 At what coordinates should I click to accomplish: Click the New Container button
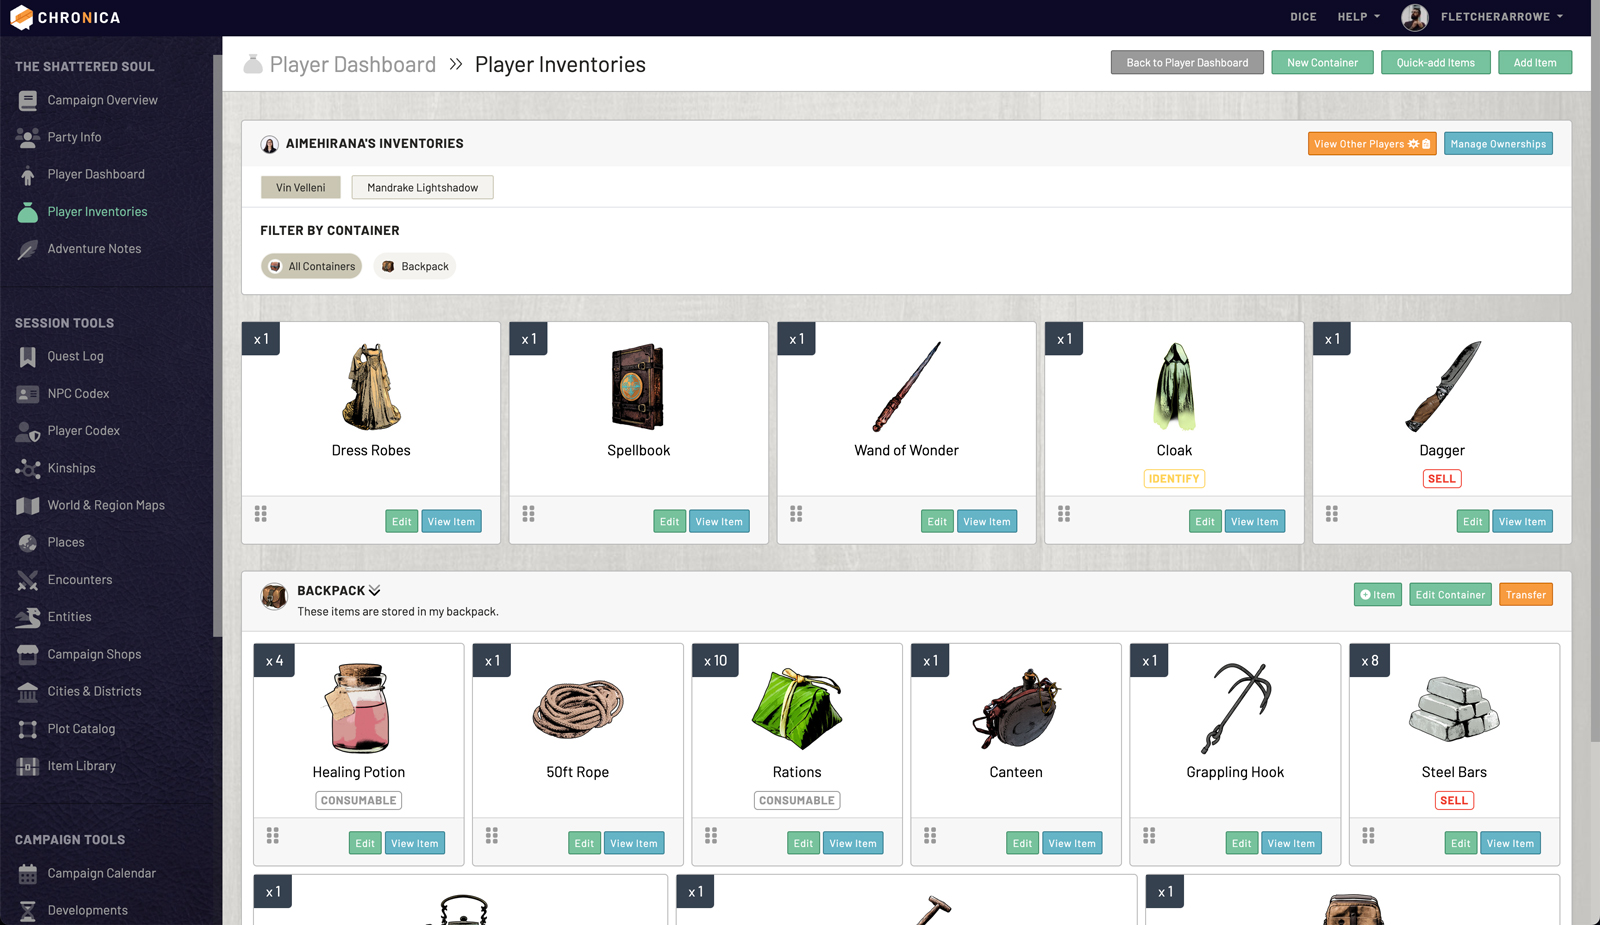tap(1322, 63)
